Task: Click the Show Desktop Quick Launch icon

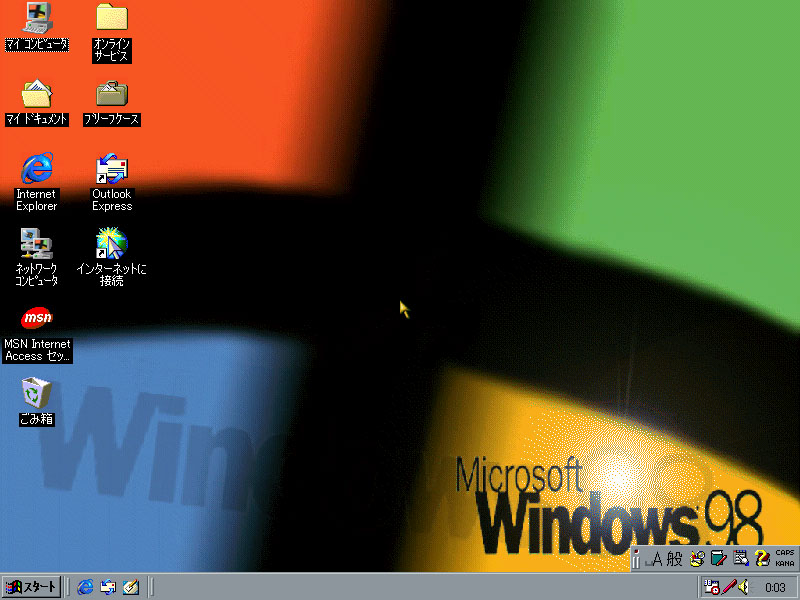Action: 131,587
